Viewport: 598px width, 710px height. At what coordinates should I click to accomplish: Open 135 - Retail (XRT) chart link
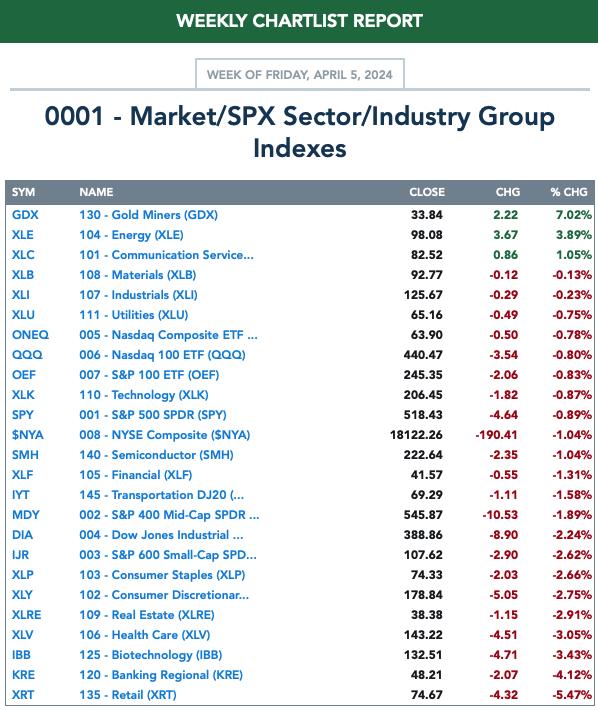click(128, 695)
